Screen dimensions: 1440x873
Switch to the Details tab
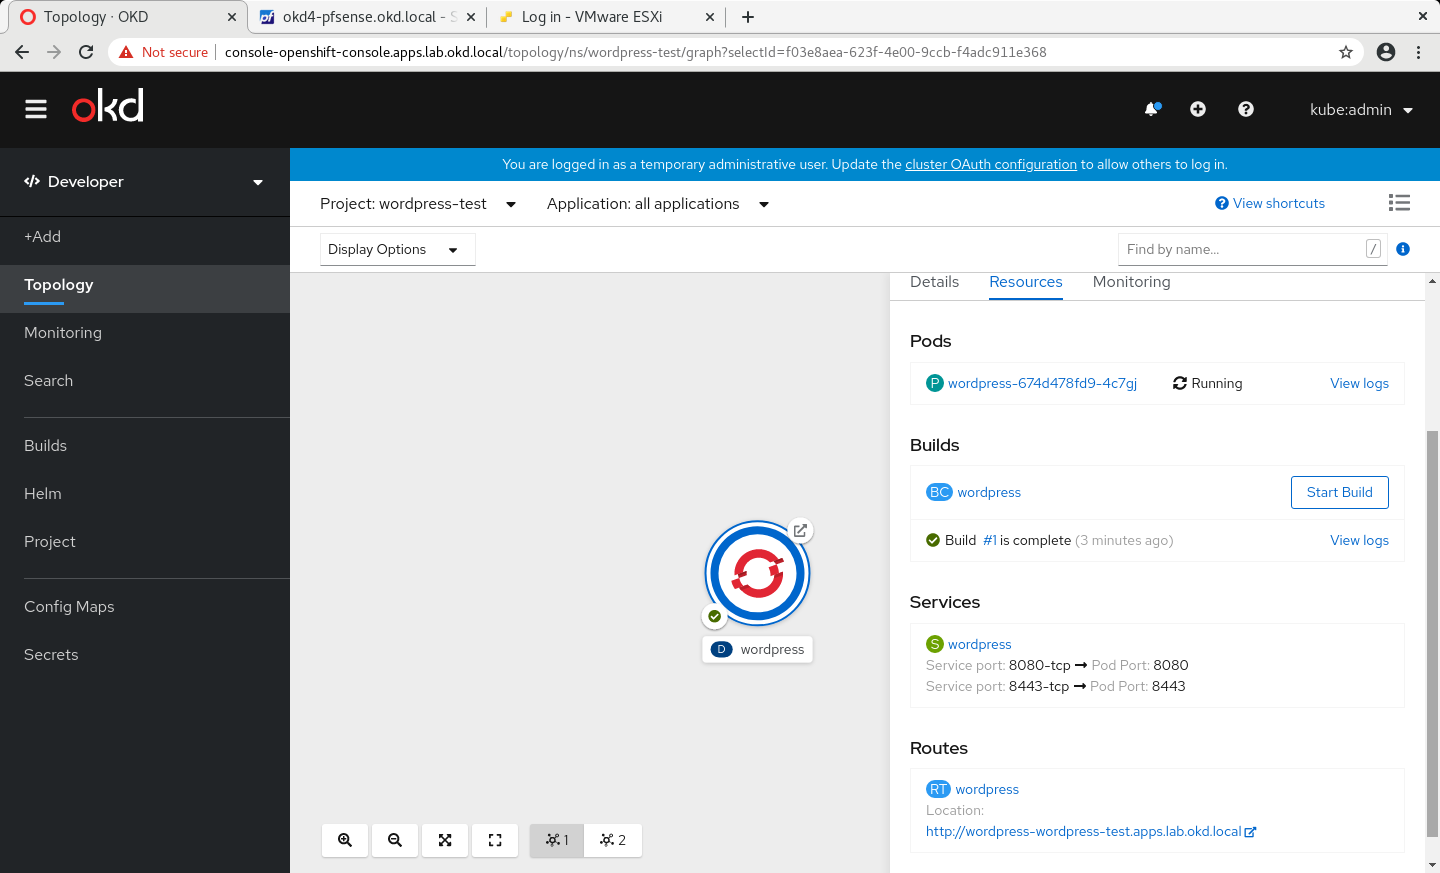[x=935, y=282]
